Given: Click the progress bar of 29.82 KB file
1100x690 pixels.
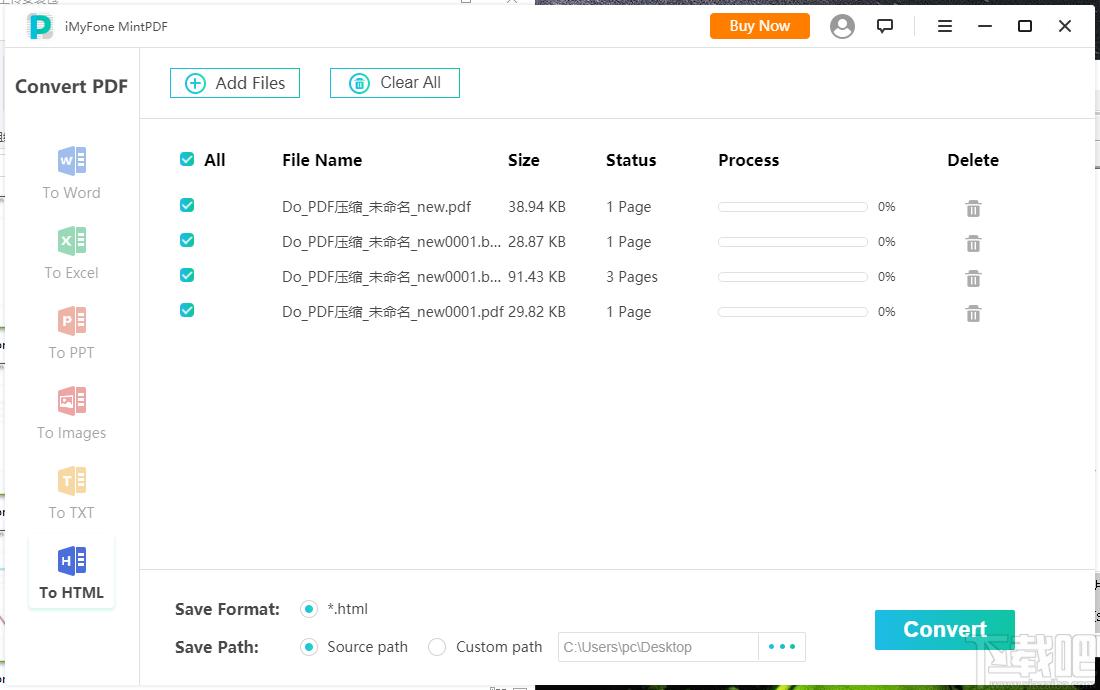Looking at the screenshot, I should 793,312.
